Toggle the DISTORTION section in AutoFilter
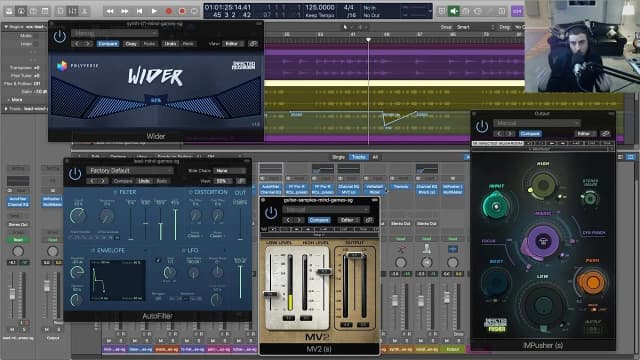The image size is (640, 360). coord(190,192)
